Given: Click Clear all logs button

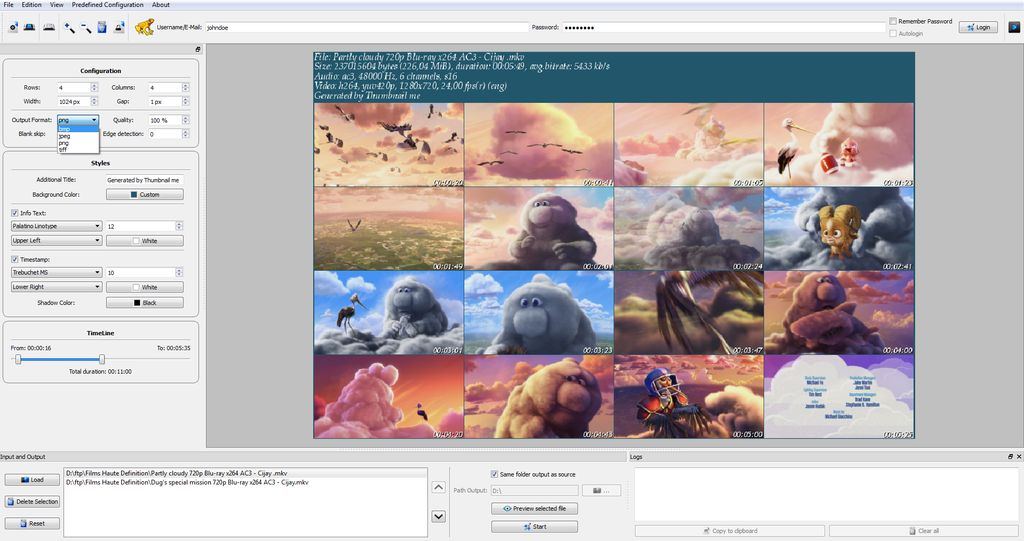Looking at the screenshot, I should click(923, 531).
